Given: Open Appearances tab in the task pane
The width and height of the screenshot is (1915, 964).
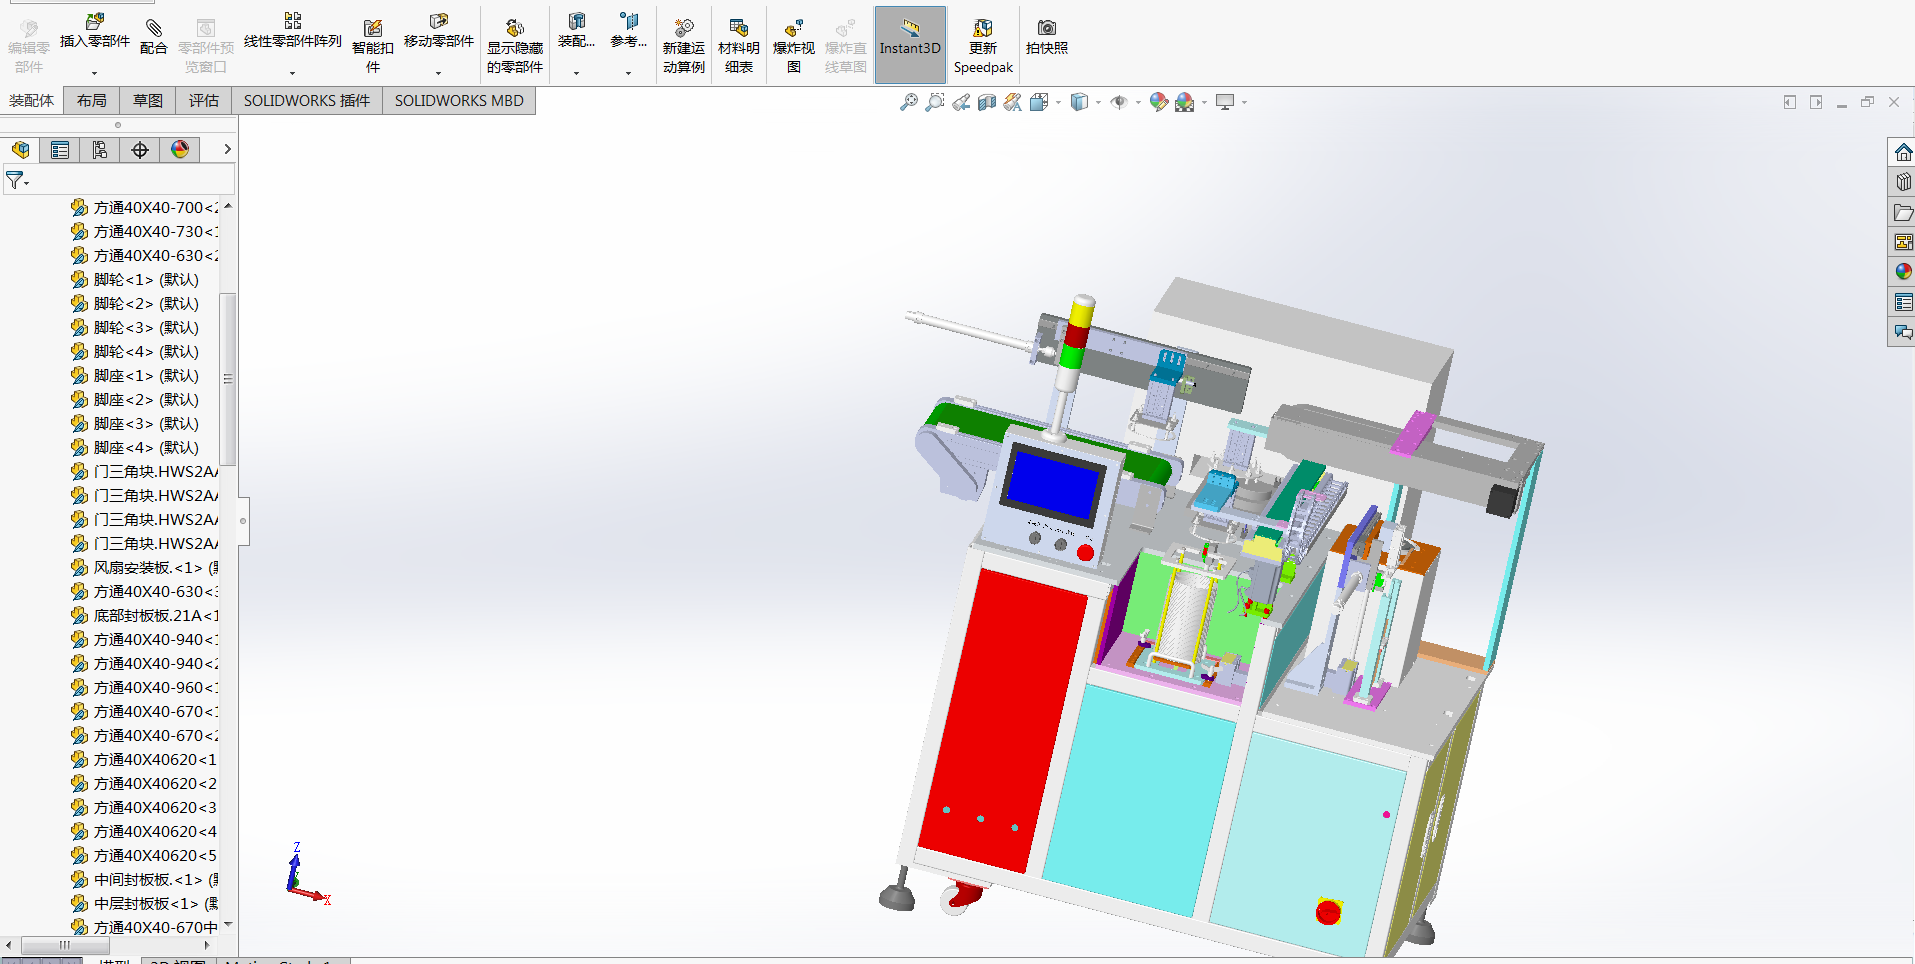Looking at the screenshot, I should 1902,272.
